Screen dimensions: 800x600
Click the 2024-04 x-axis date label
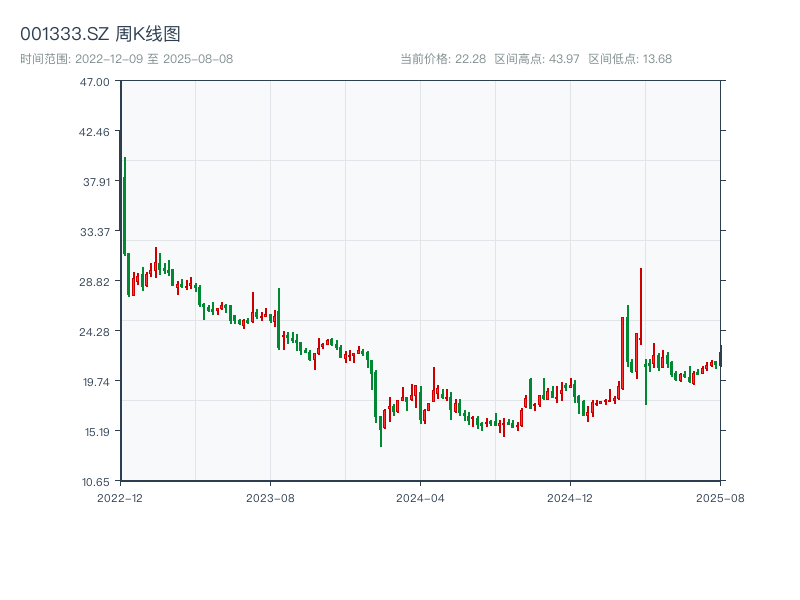click(x=420, y=497)
